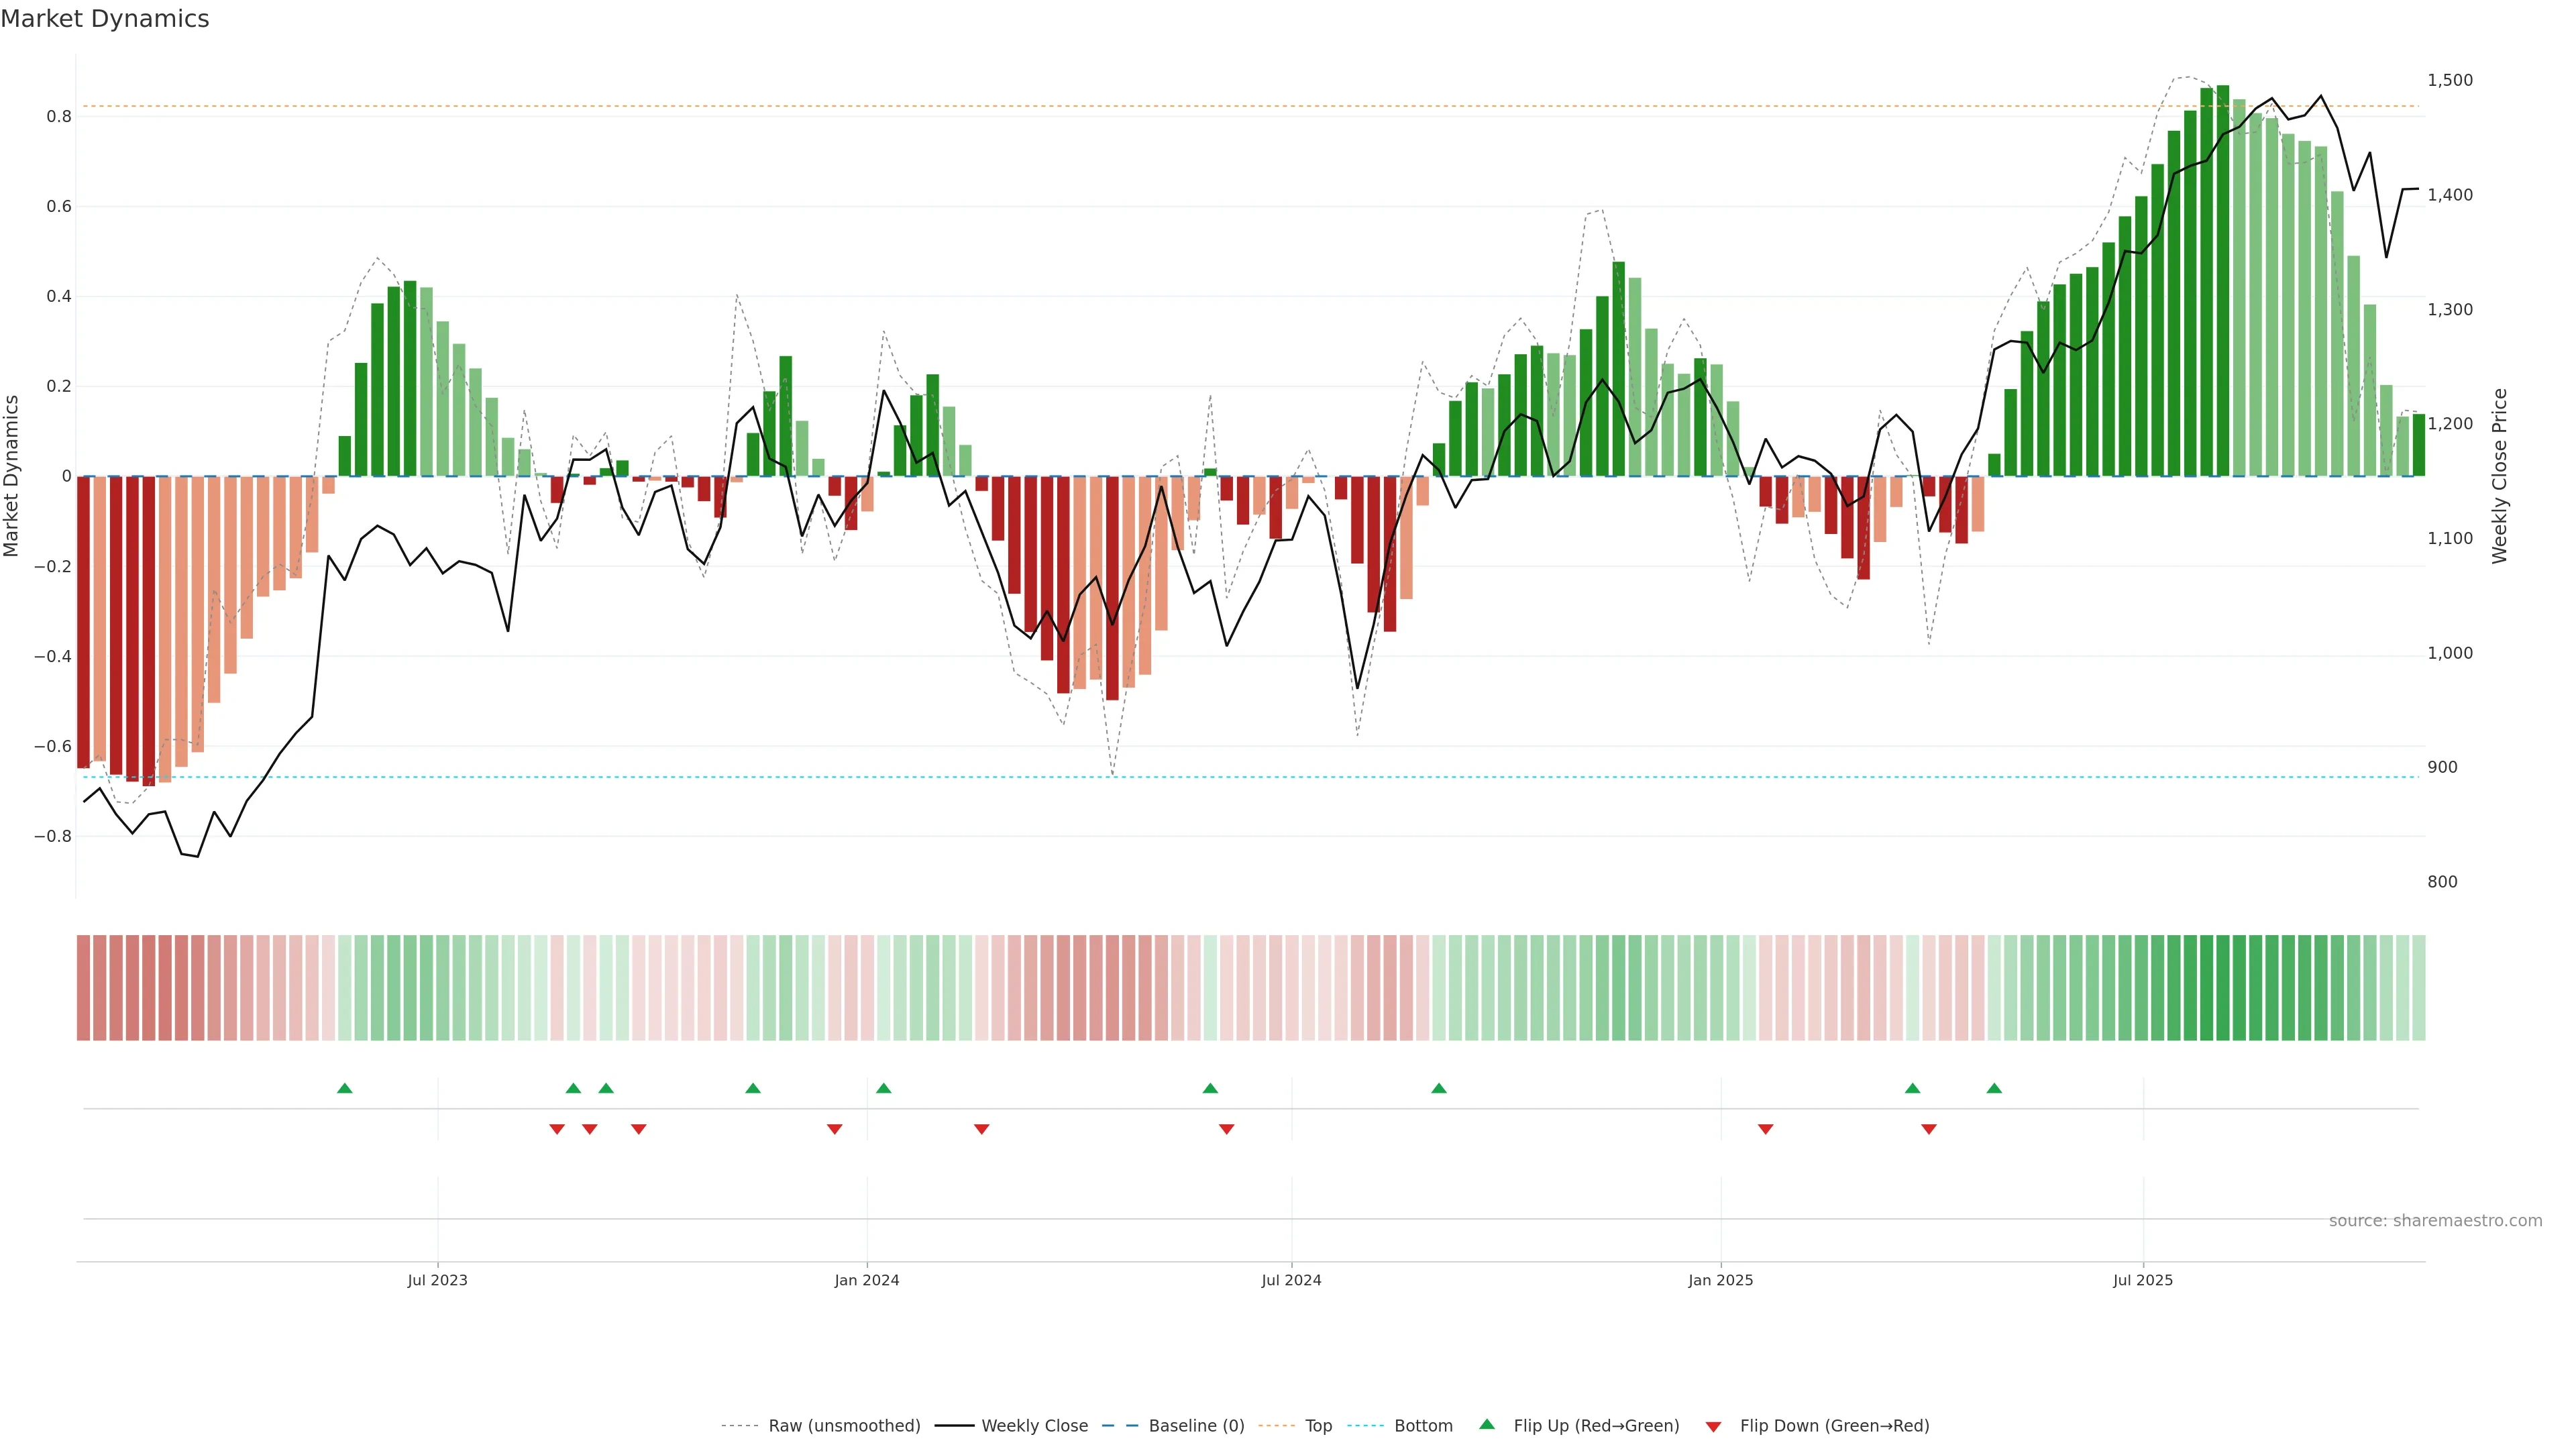Click the Jul 2023 x-axis label
Screen dimensions: 2576x1449
click(437, 1280)
